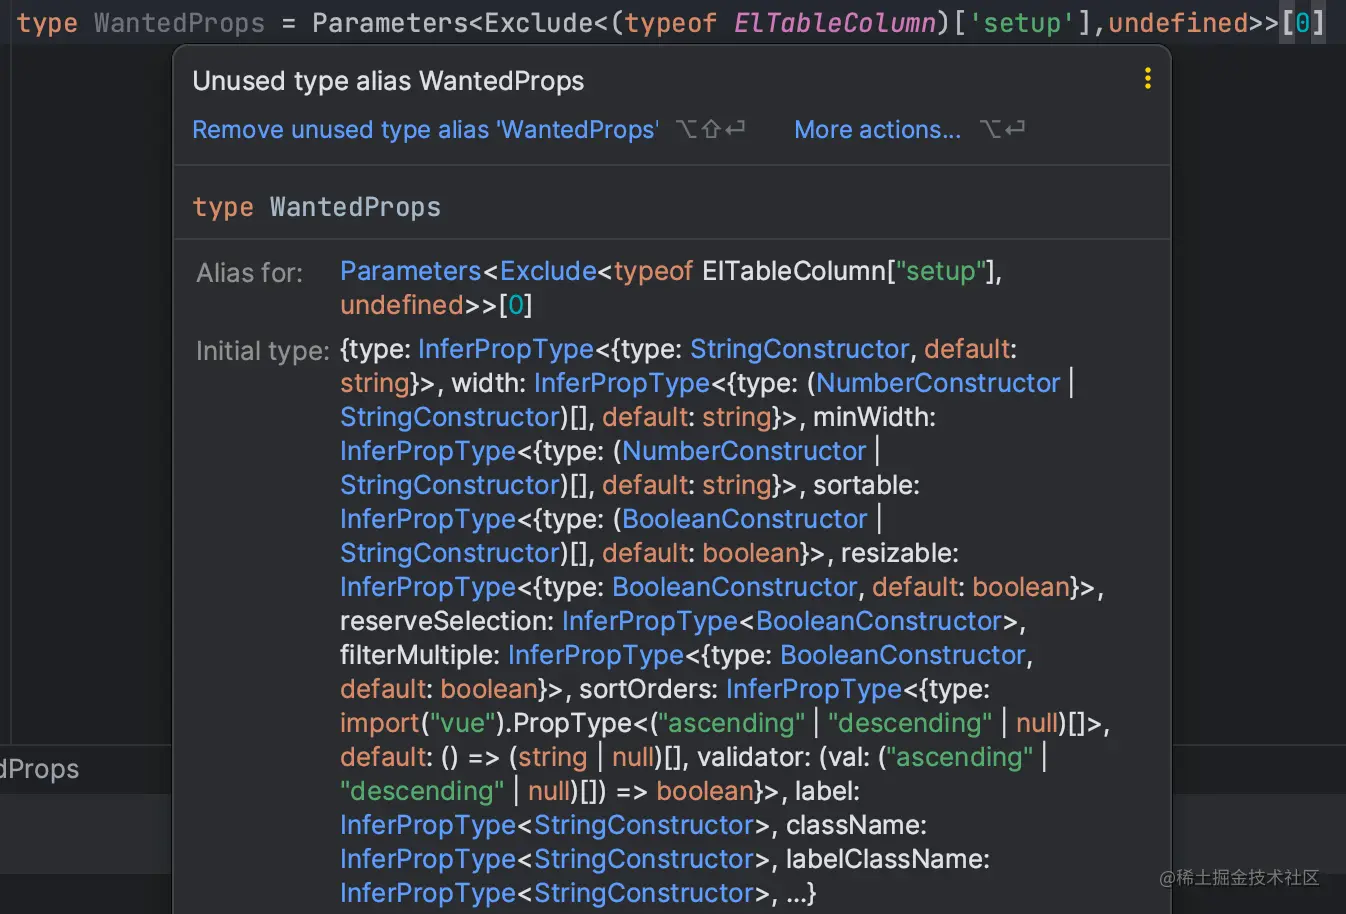Click the 'minWidth:' property text
Image resolution: width=1346 pixels, height=914 pixels.
pyautogui.click(x=874, y=417)
